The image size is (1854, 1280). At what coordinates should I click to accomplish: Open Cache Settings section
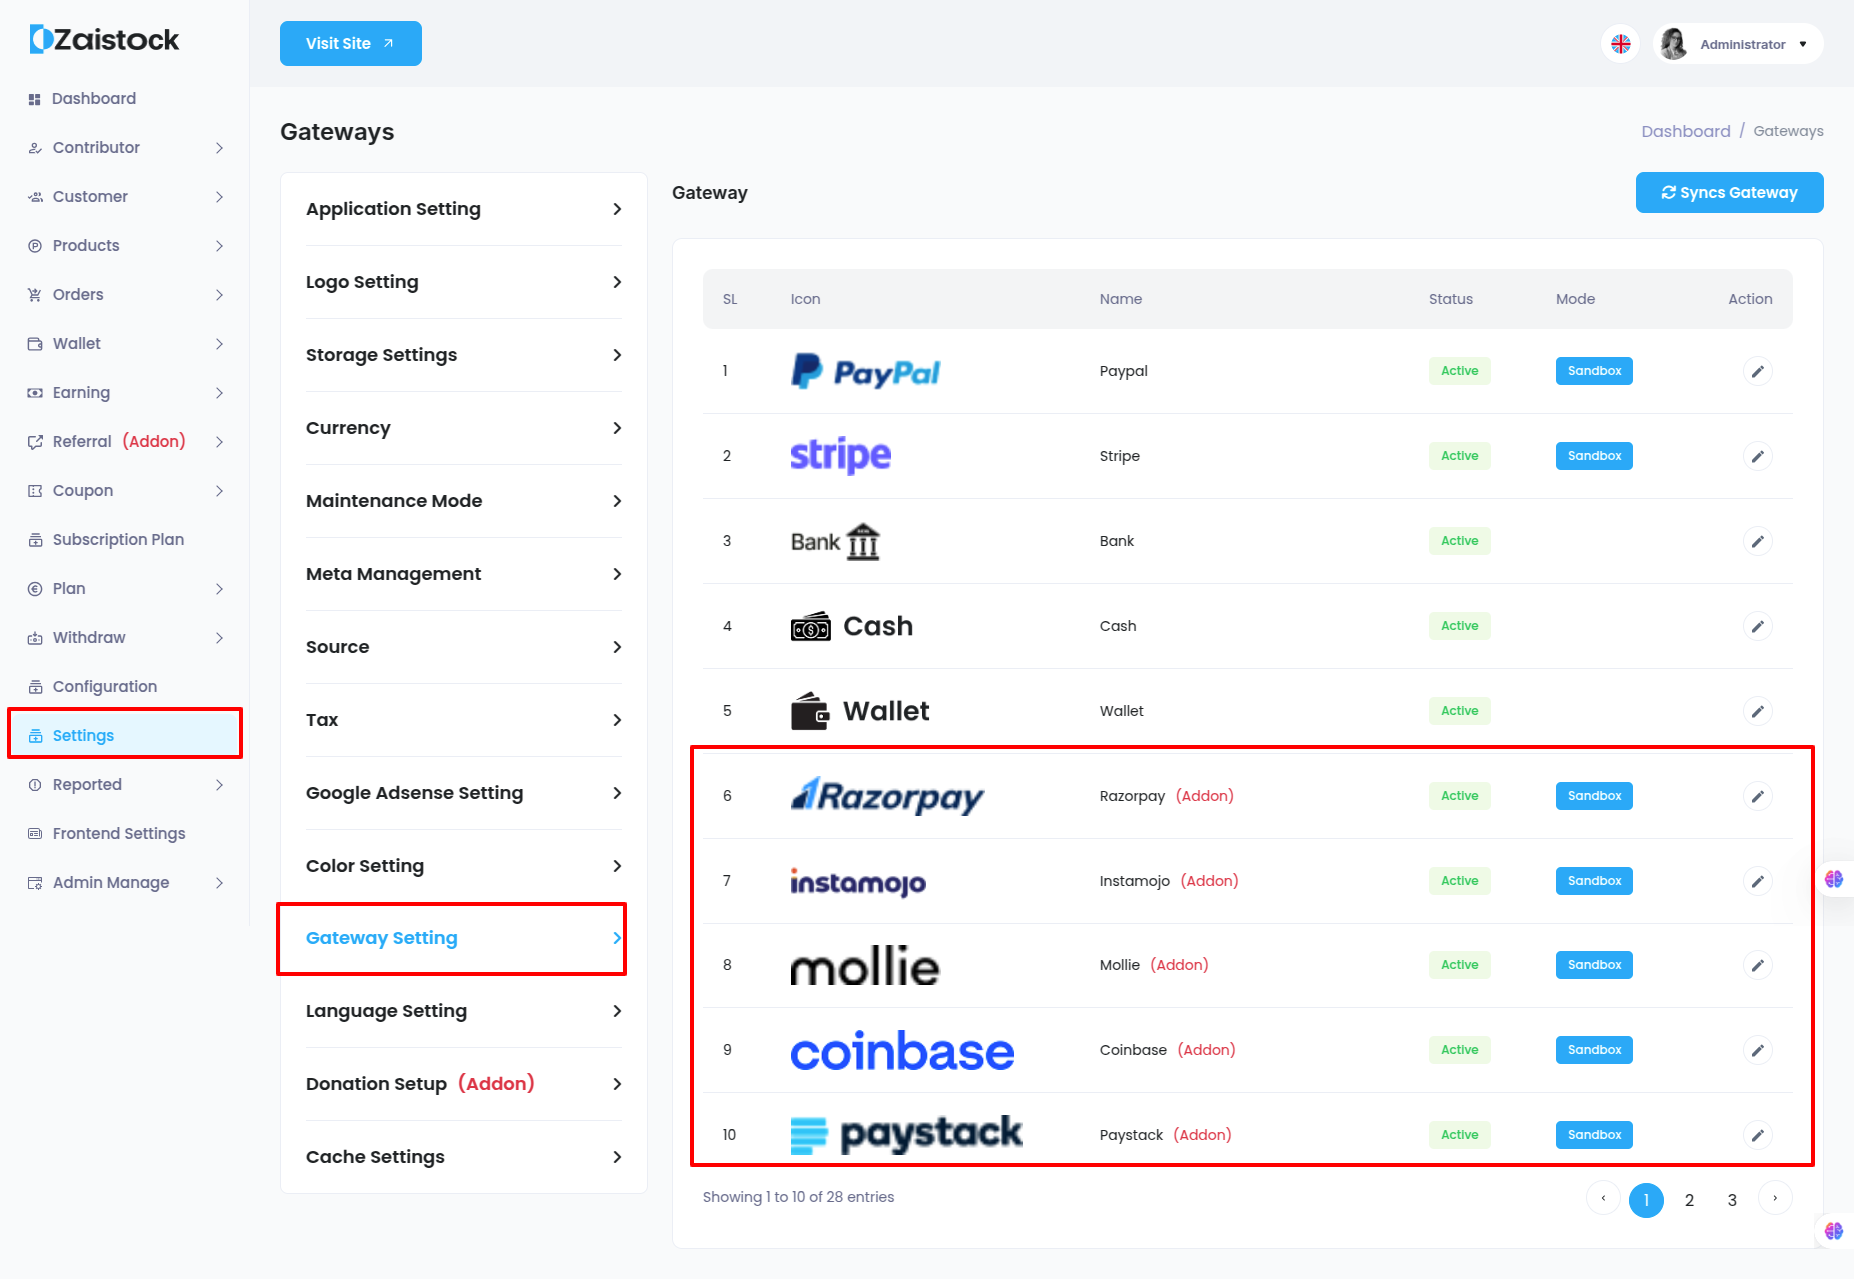coord(464,1157)
